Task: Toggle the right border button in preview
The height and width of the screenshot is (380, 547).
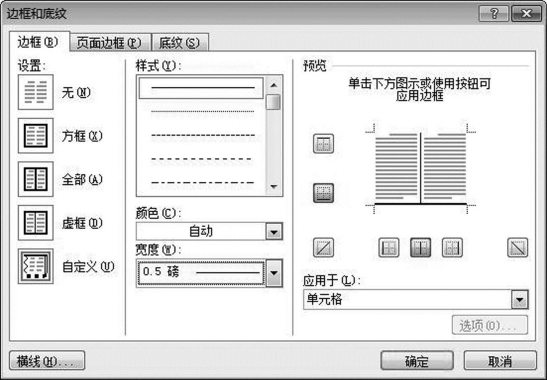Action: (452, 248)
